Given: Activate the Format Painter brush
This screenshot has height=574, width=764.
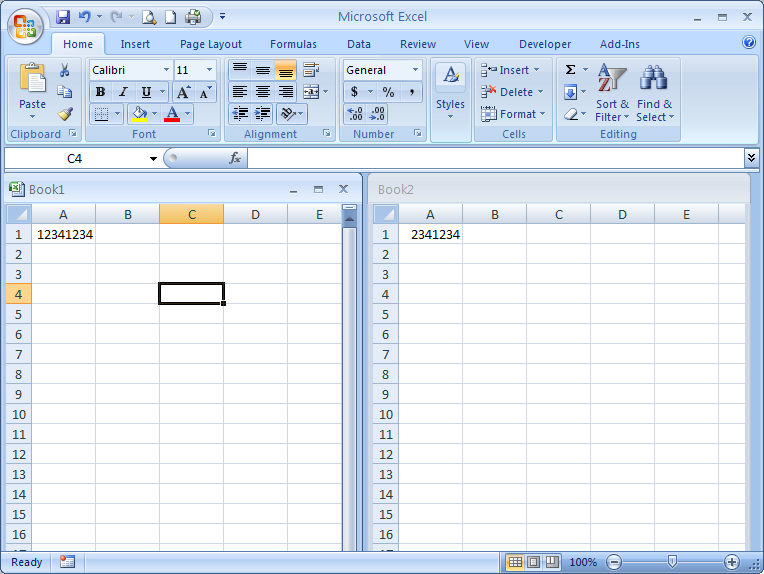Looking at the screenshot, I should tap(65, 114).
